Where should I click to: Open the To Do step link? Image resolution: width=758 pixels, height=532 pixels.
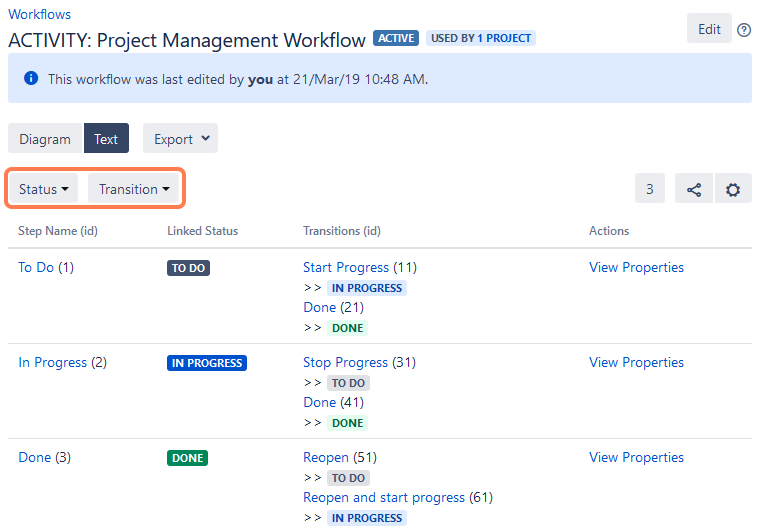click(x=36, y=267)
